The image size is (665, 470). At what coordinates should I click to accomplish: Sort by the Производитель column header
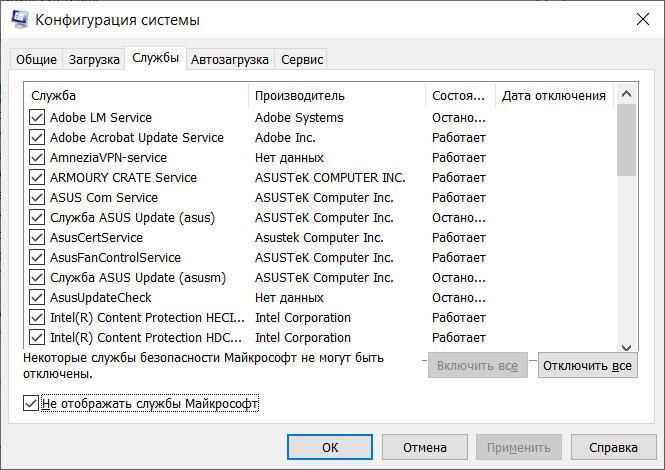(336, 96)
